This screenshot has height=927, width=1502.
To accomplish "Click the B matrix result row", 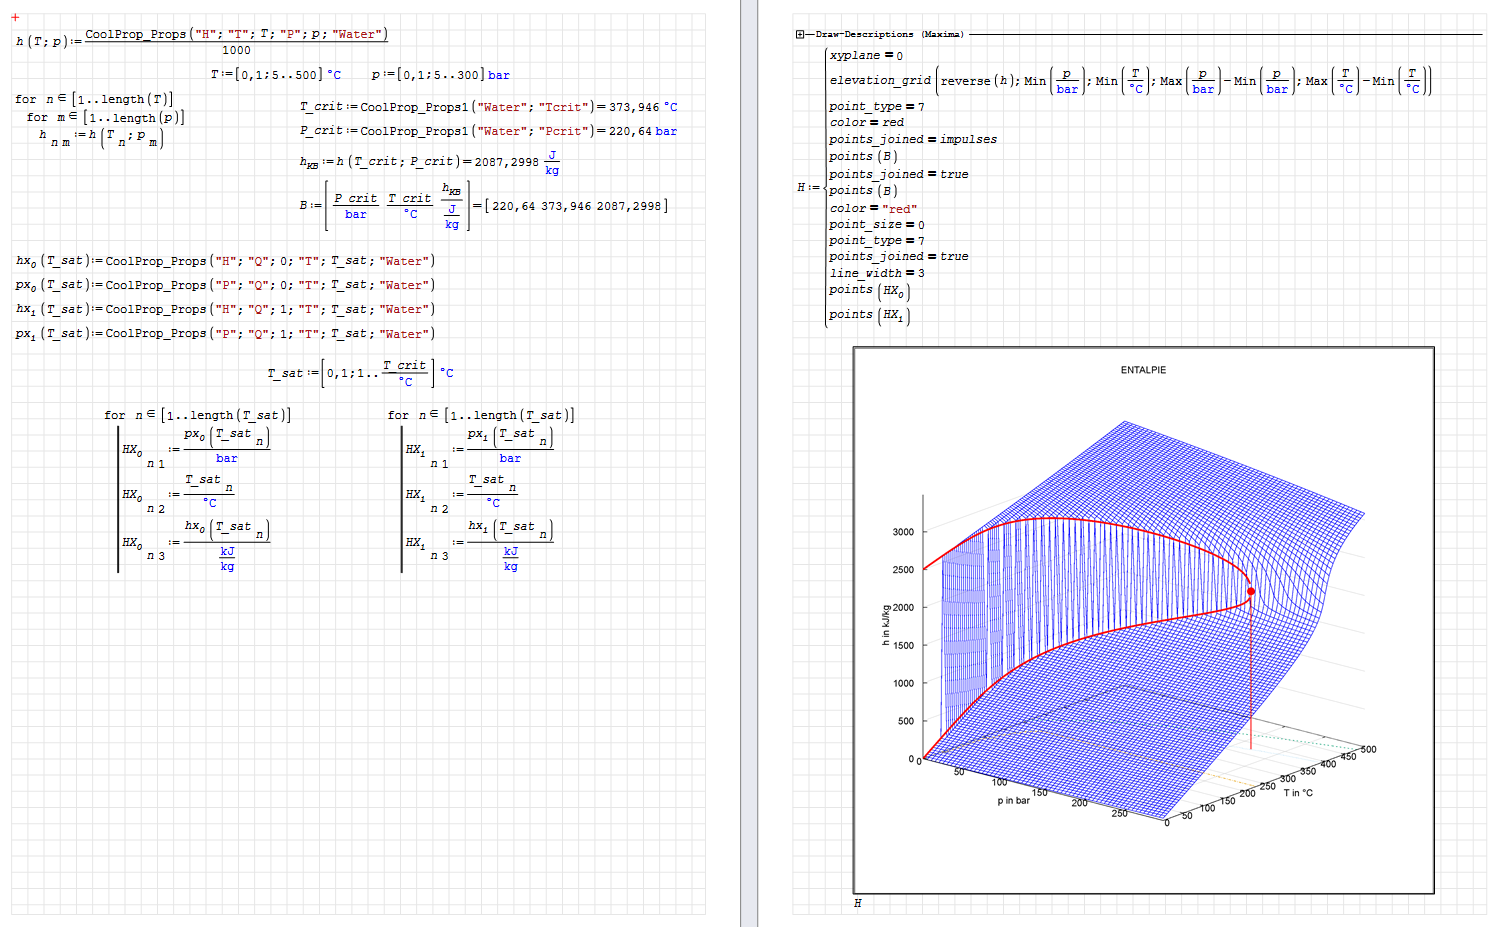I will pos(576,206).
